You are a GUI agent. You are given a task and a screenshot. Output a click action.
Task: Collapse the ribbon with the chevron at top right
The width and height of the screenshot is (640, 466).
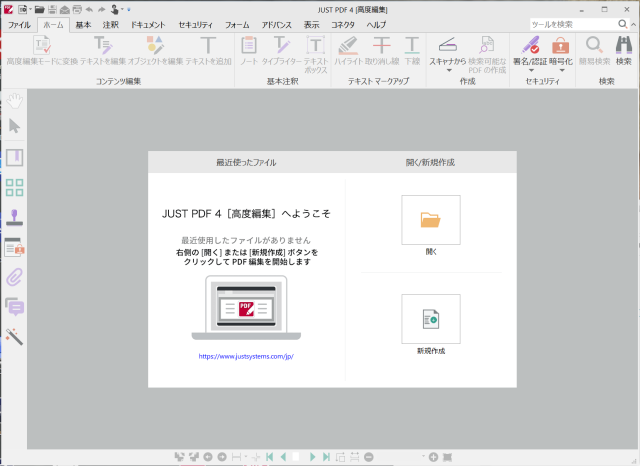[633, 24]
